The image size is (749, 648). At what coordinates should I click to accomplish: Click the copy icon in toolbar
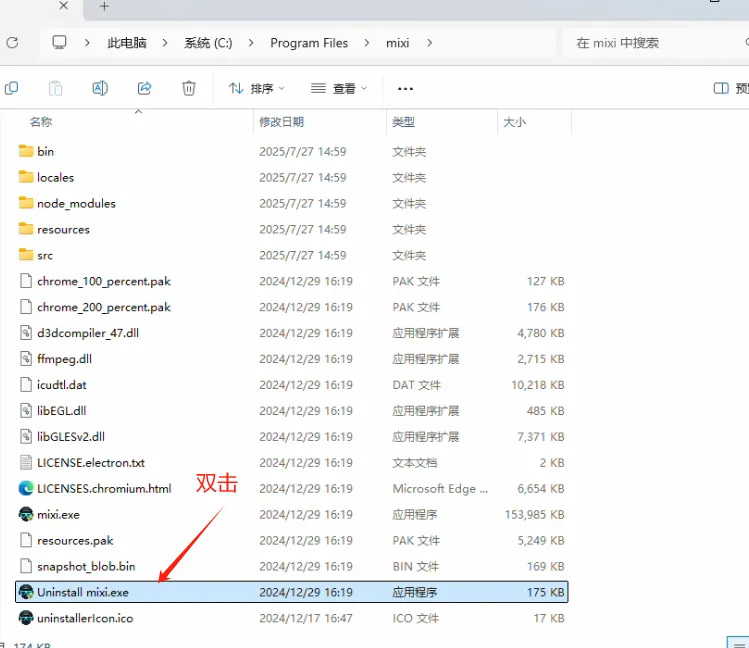(11, 88)
